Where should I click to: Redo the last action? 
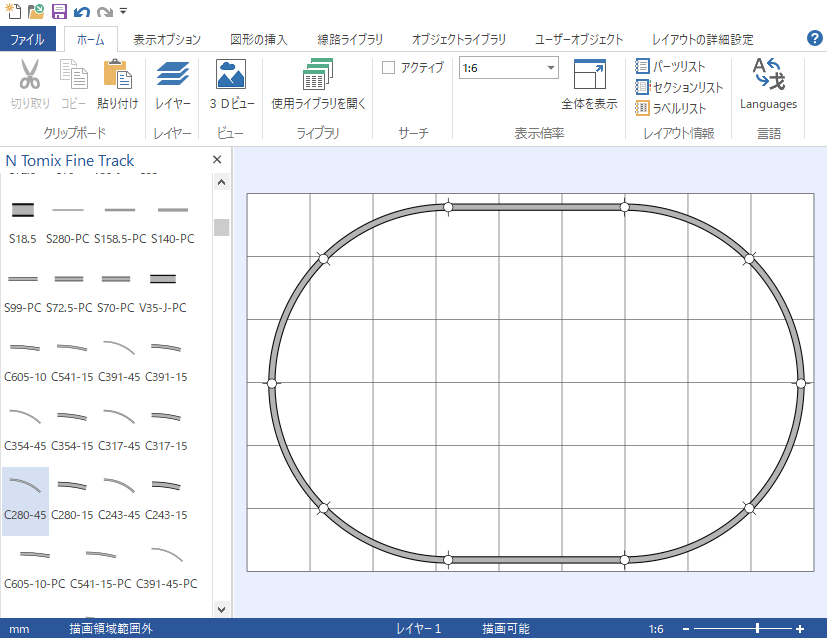click(x=104, y=12)
